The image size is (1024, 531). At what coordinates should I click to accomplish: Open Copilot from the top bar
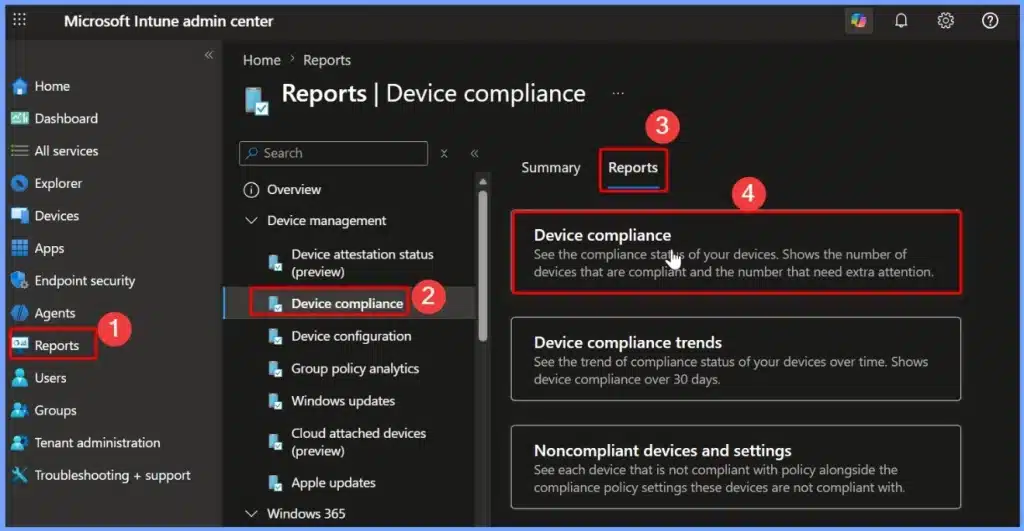click(x=858, y=21)
